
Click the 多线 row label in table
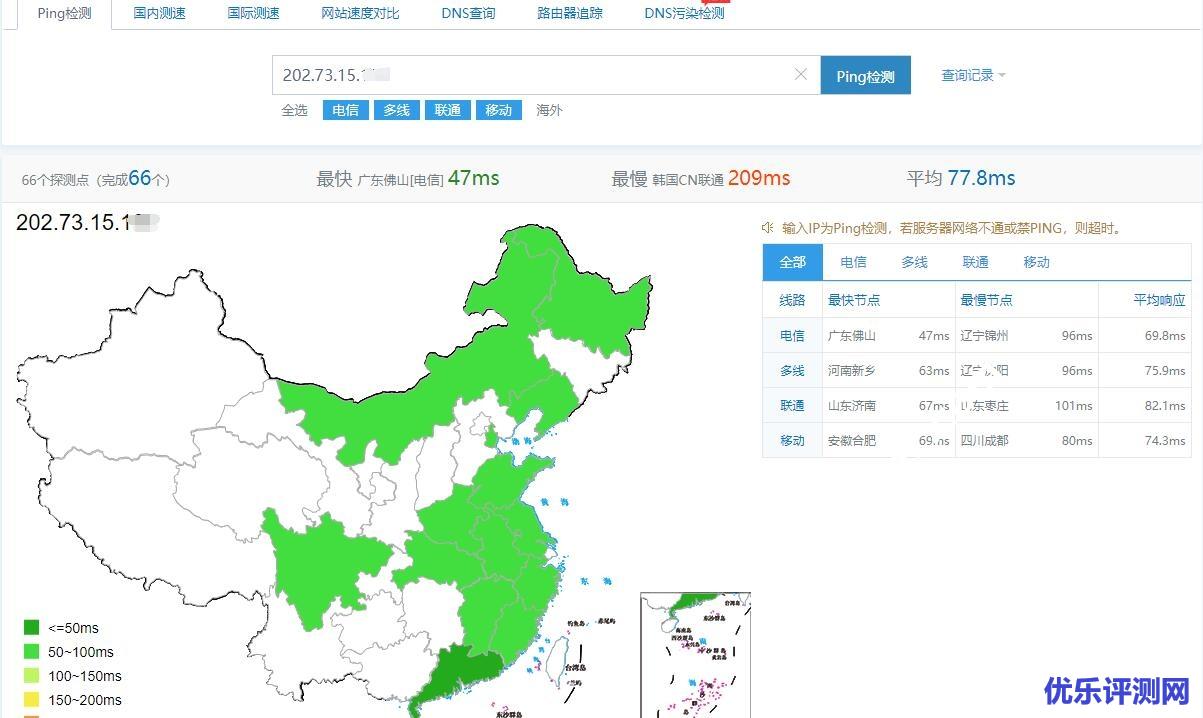pos(792,371)
